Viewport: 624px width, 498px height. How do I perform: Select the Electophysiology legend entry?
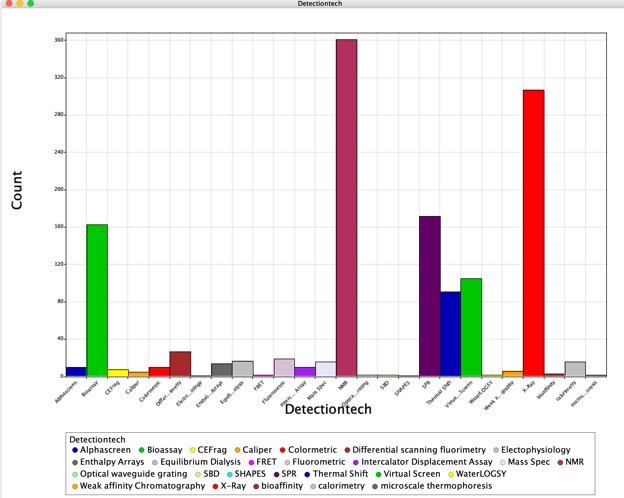pos(532,450)
